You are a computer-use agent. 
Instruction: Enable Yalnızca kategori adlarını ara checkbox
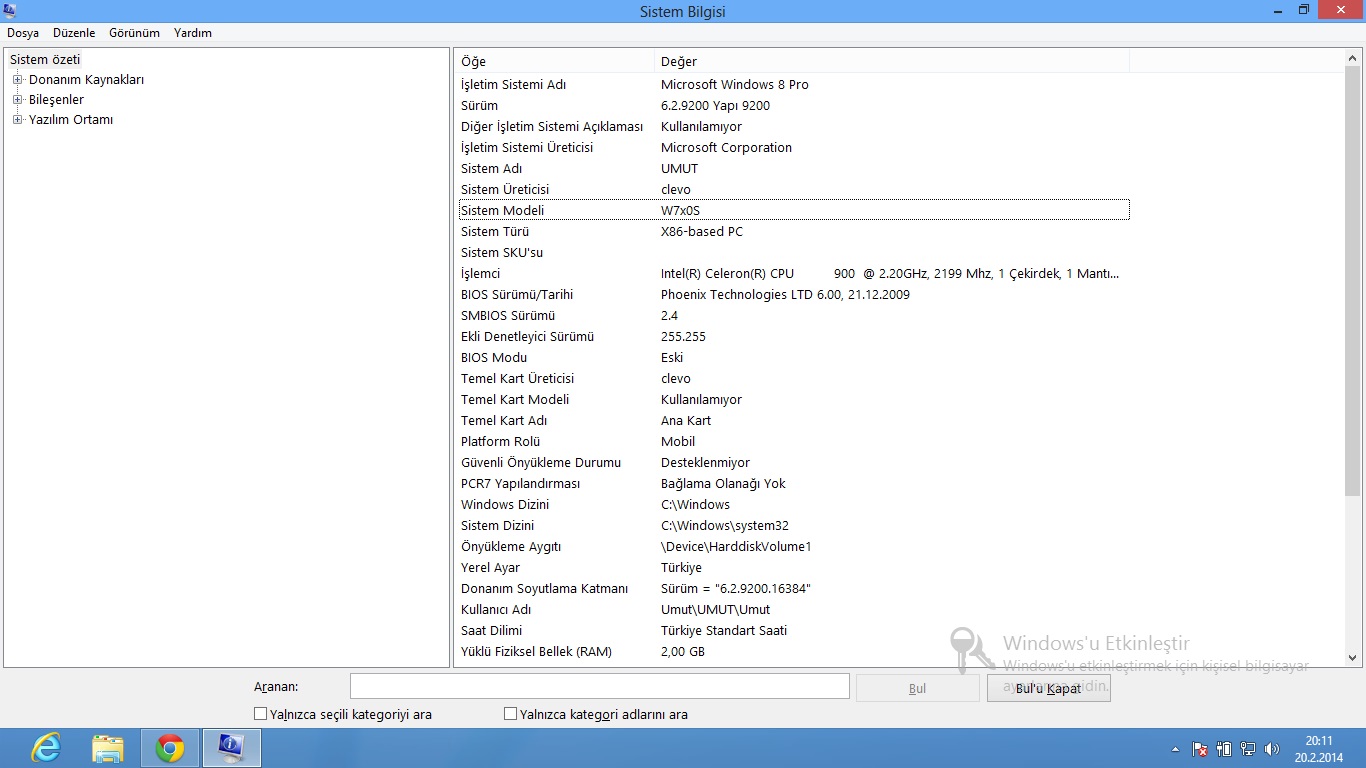coord(511,714)
